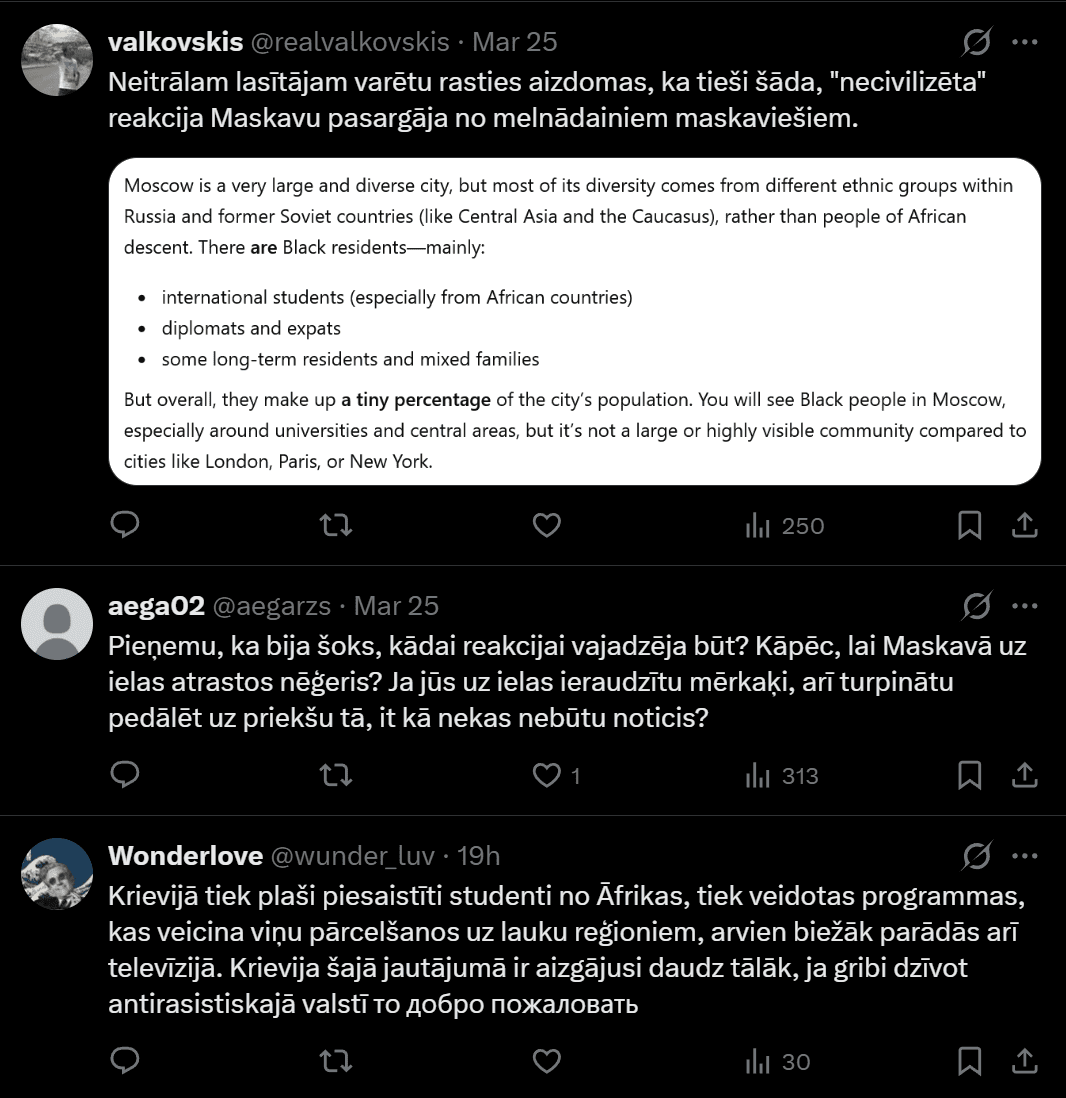The image size is (1066, 1098).
Task: Reply to aega02's tweet
Action: tap(124, 775)
